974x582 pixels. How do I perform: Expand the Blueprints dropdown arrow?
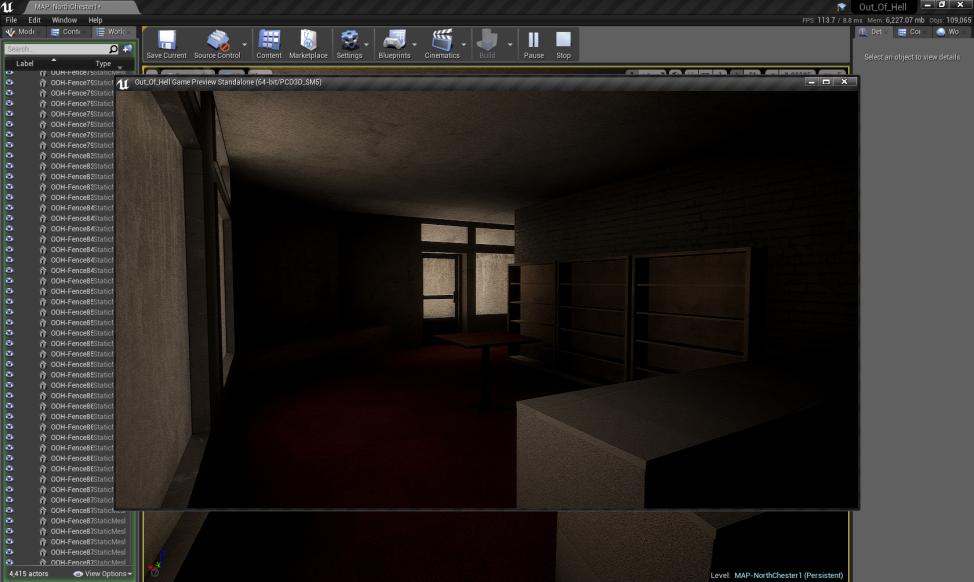pyautogui.click(x=415, y=44)
